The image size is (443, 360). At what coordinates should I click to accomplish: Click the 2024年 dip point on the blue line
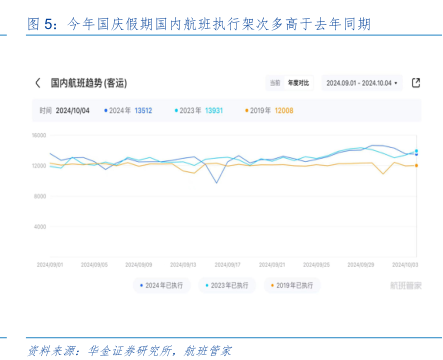pyautogui.click(x=217, y=183)
